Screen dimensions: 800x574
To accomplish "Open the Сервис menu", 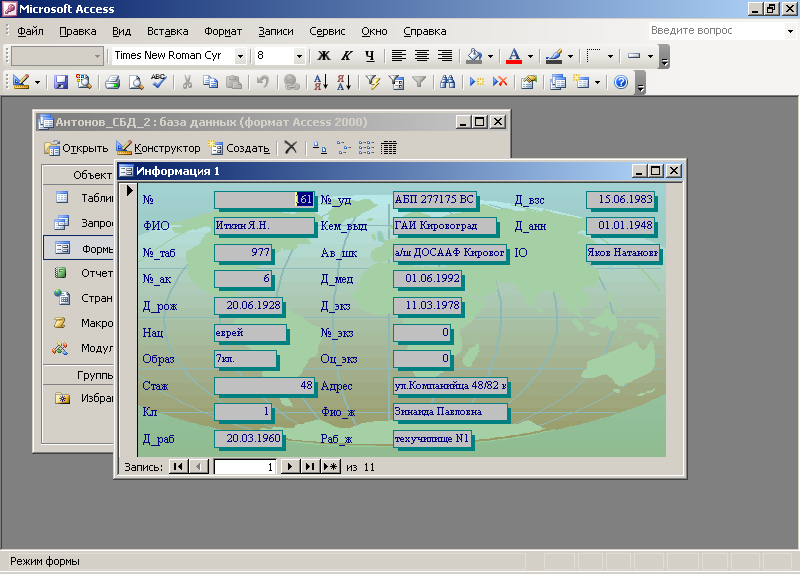I will [327, 31].
